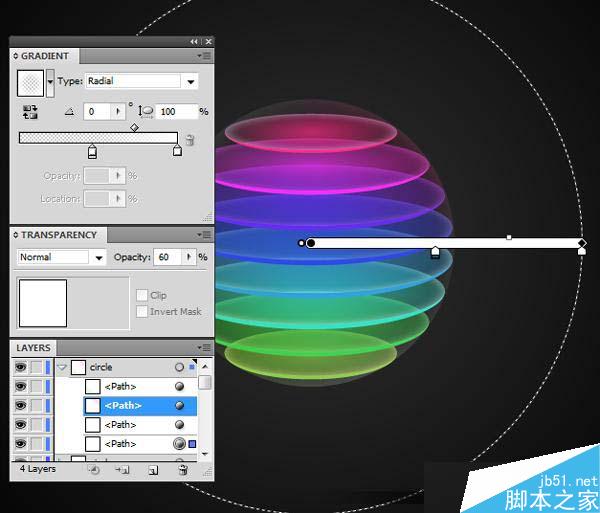Collapse the panels with the double-arrow icon
Screen dimensions: 600x513
click(194, 42)
